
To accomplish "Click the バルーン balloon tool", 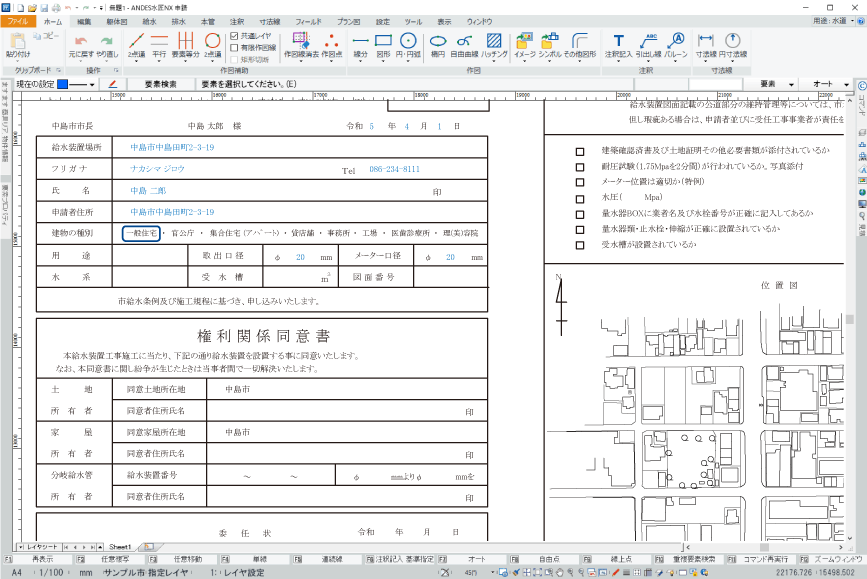I will [675, 44].
